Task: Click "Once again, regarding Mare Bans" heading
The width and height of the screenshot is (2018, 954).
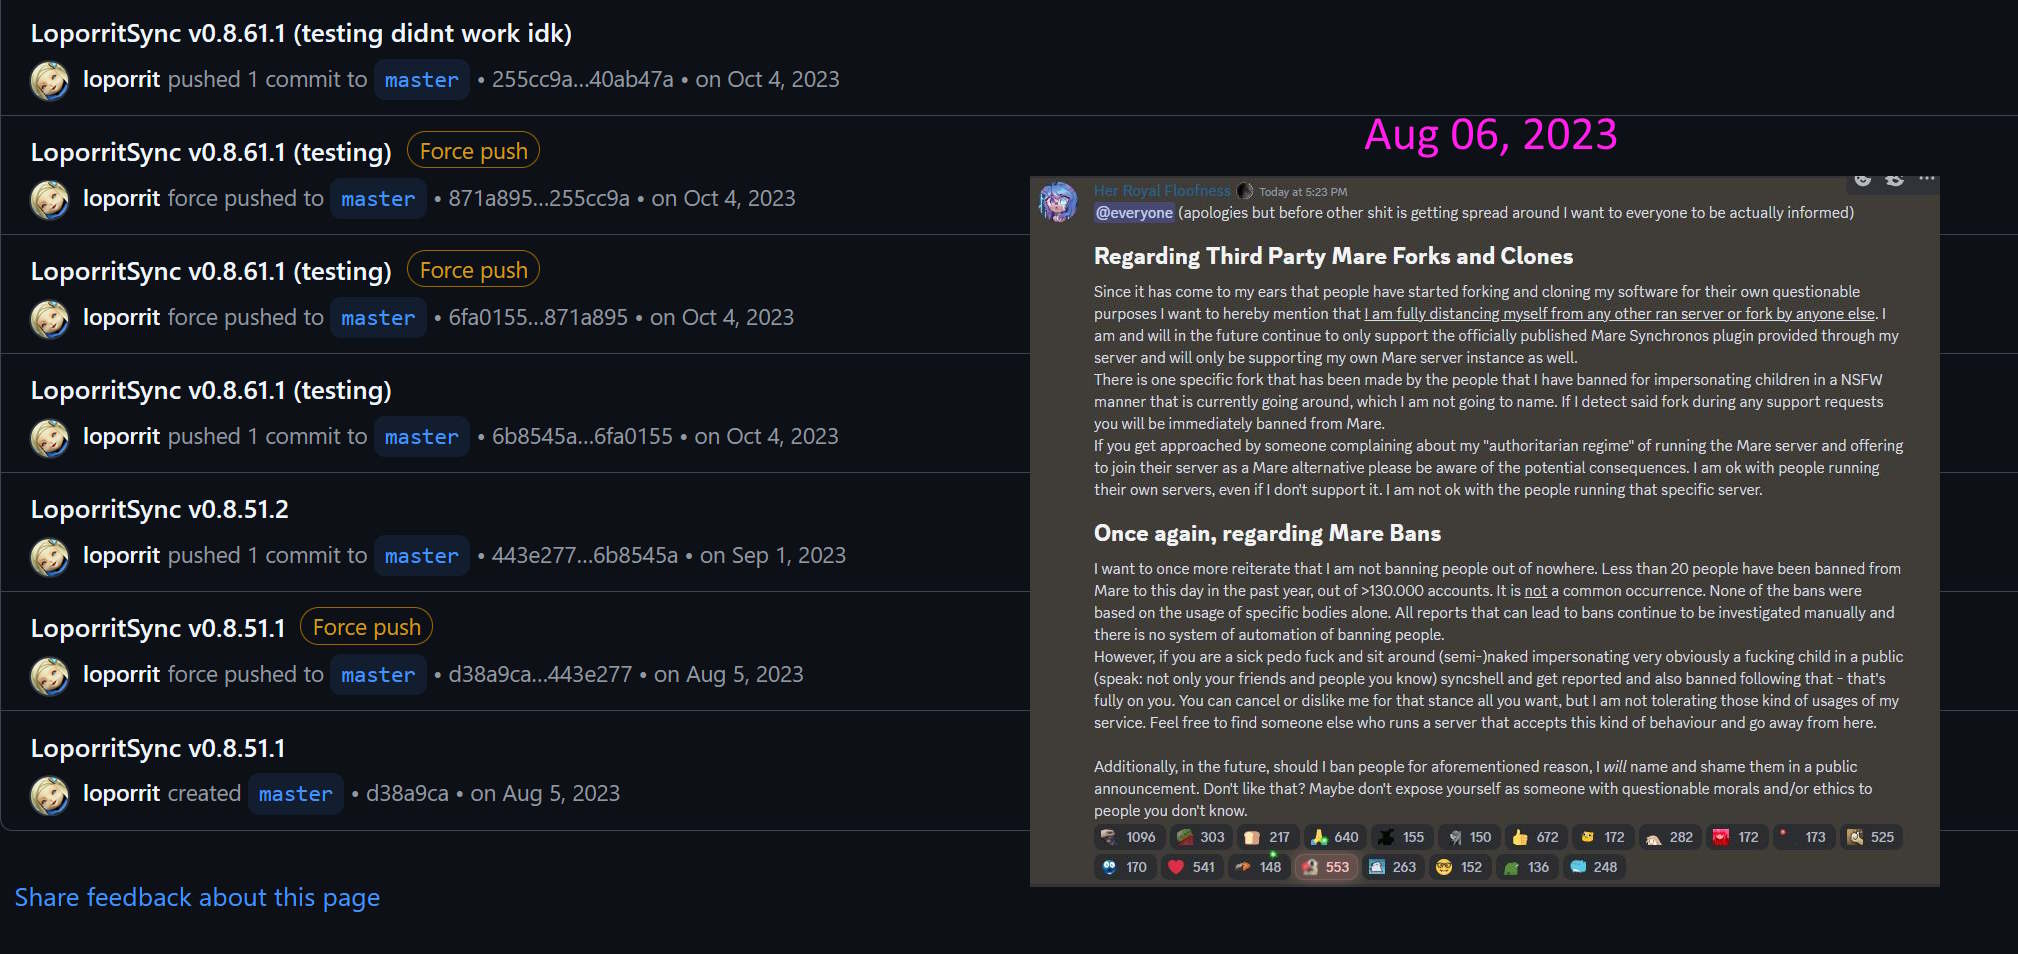Action: click(x=1267, y=533)
